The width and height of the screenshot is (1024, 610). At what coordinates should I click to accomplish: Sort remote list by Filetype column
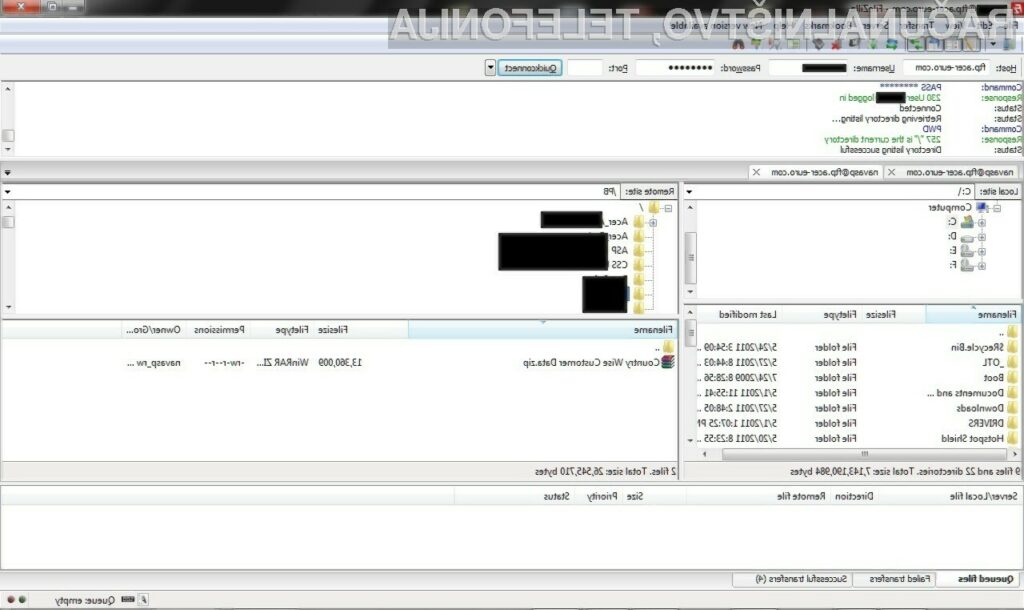pyautogui.click(x=291, y=330)
